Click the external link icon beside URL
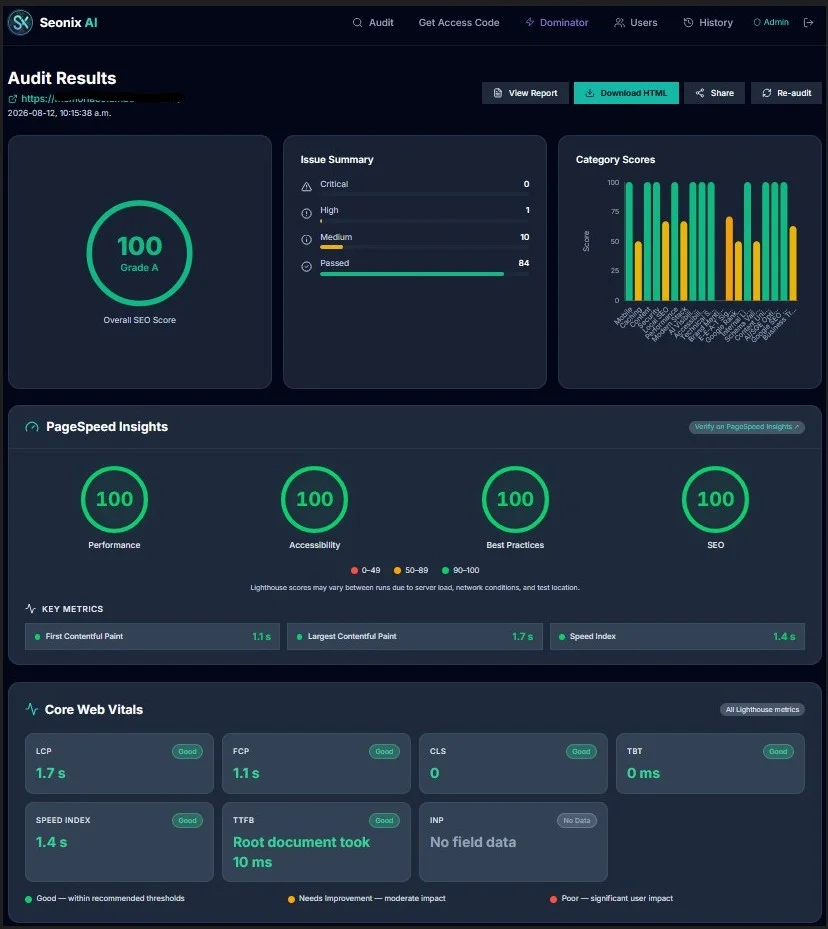 [x=12, y=99]
